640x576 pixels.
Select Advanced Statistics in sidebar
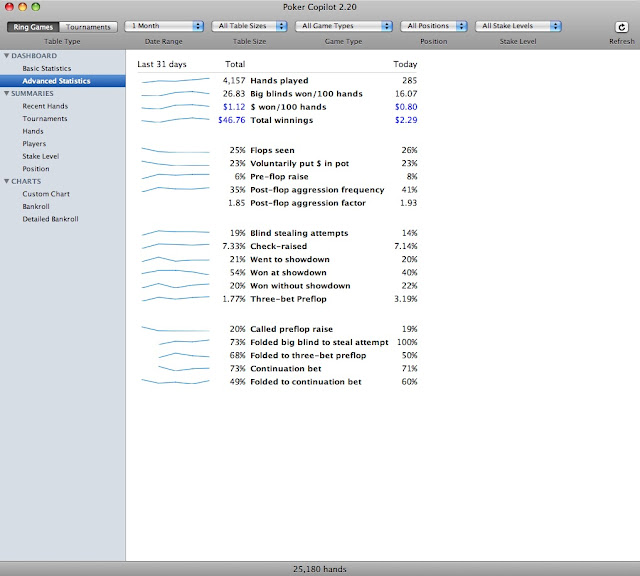pyautogui.click(x=56, y=81)
